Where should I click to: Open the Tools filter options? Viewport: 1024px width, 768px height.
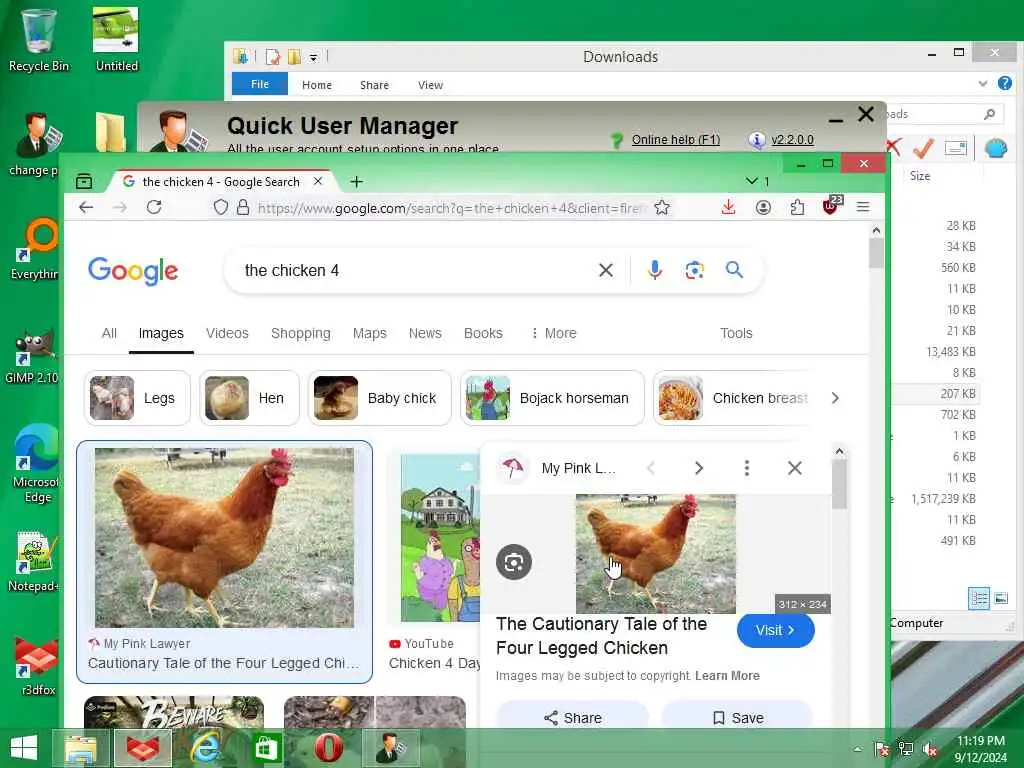click(x=736, y=333)
